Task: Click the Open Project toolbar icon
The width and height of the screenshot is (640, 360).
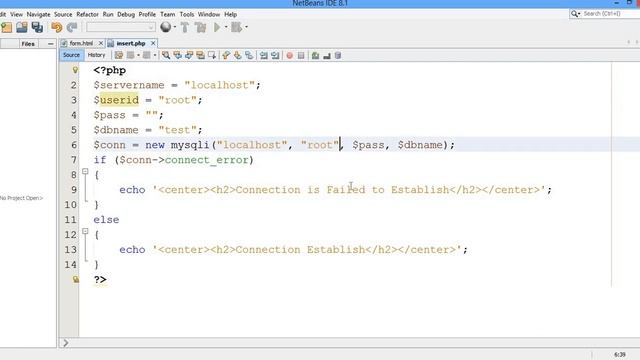Action: [x=22, y=27]
